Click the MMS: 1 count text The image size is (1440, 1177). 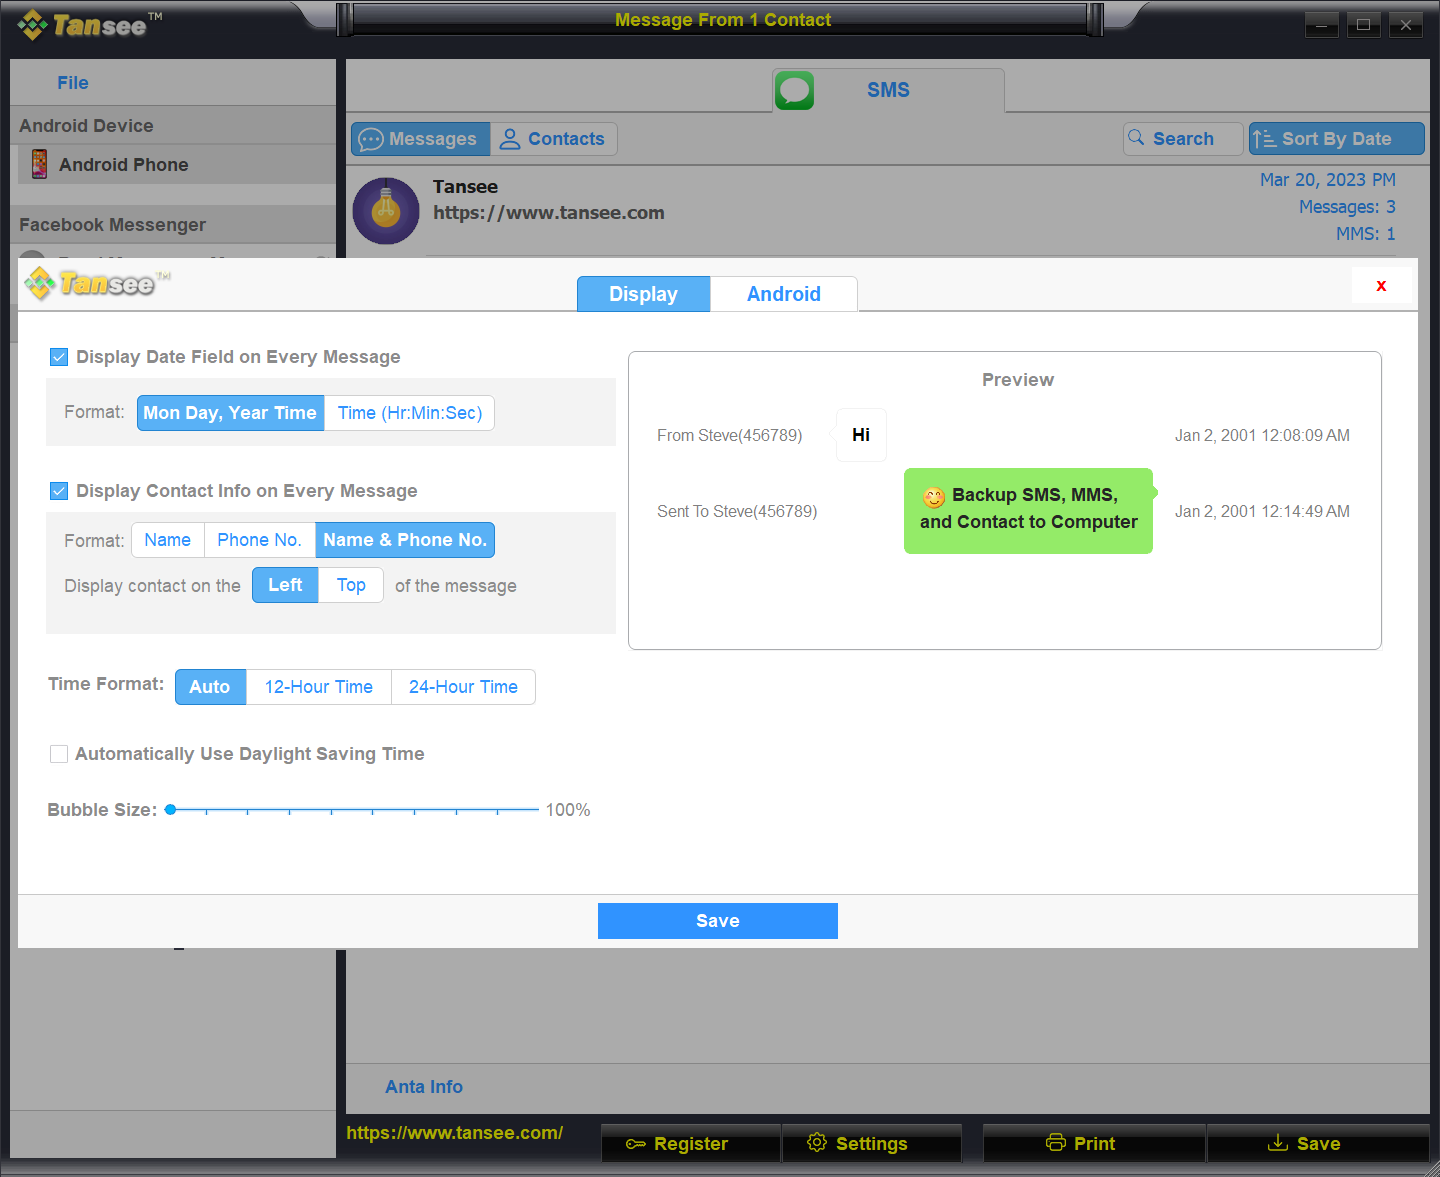click(x=1365, y=234)
